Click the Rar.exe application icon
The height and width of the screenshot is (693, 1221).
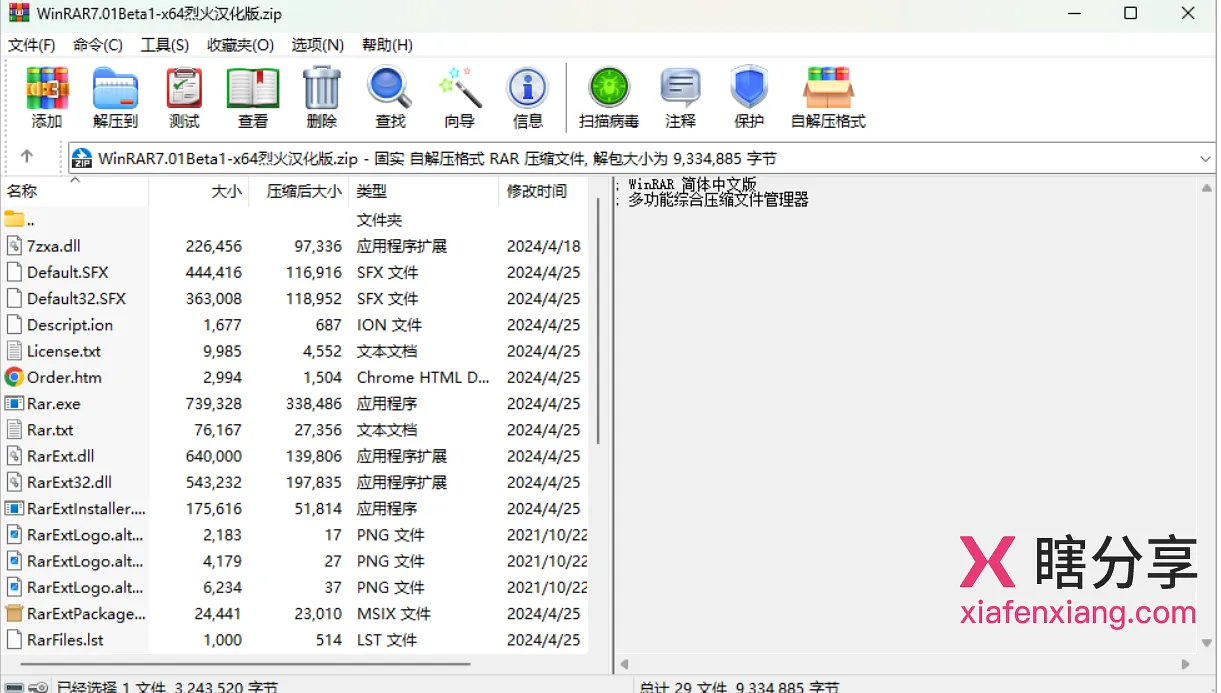14,404
